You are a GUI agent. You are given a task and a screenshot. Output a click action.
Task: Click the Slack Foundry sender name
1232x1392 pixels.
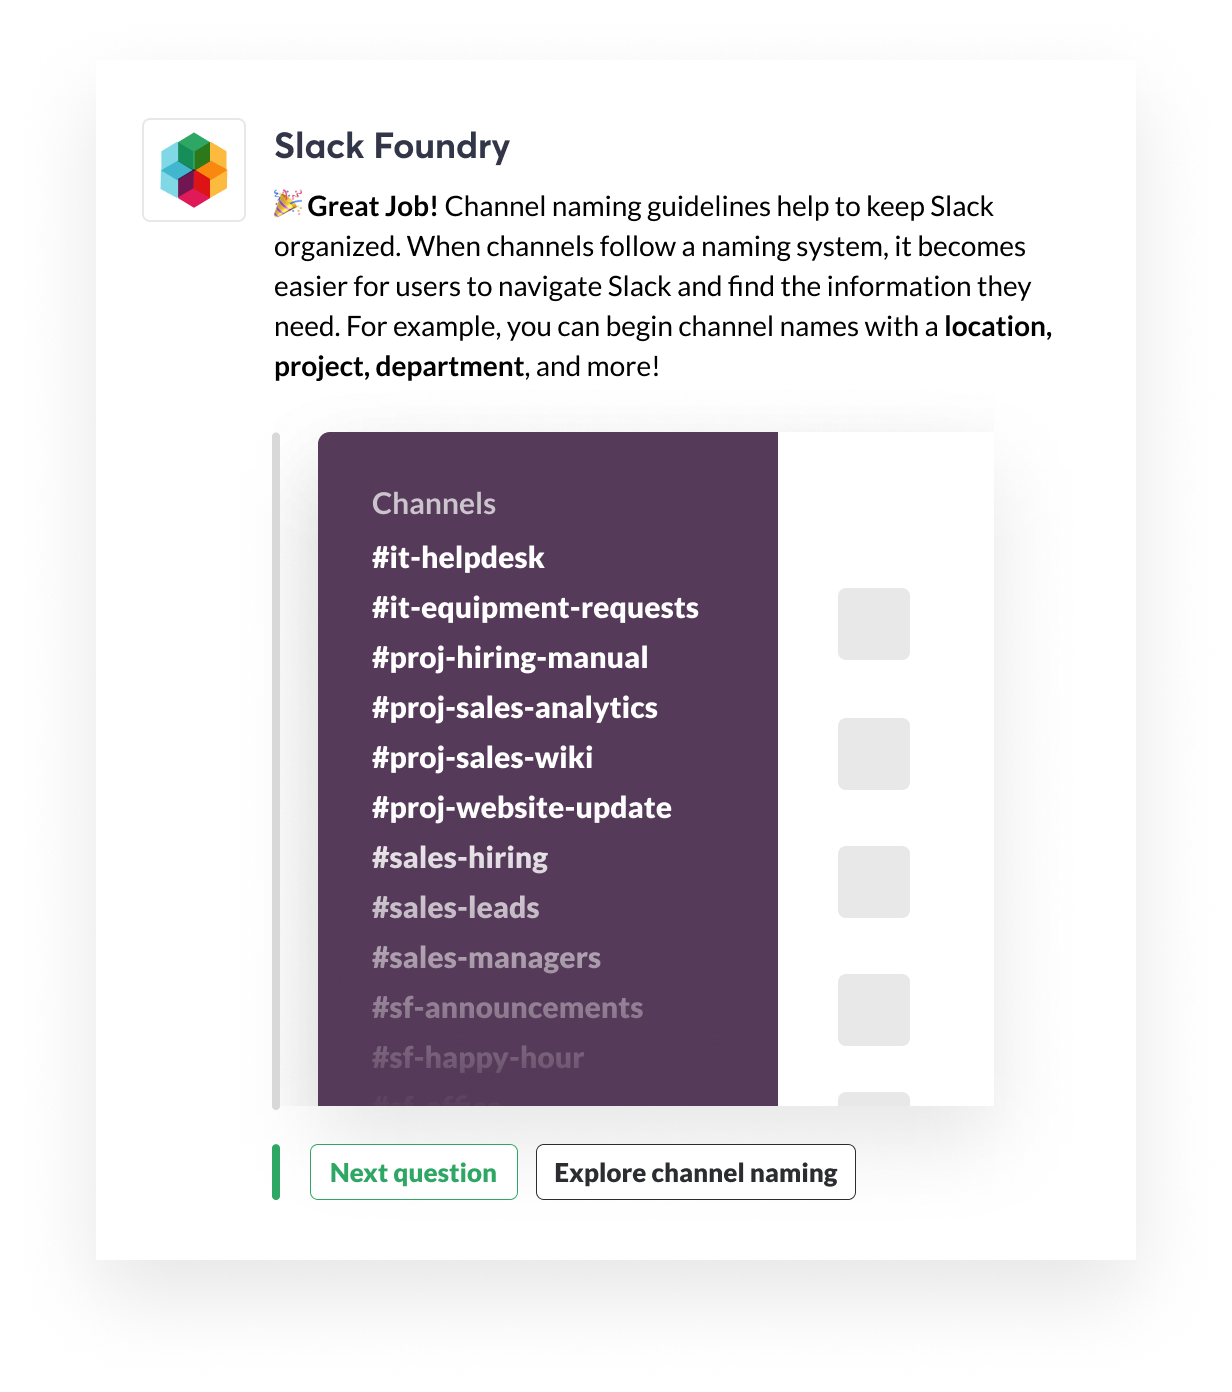(x=392, y=146)
